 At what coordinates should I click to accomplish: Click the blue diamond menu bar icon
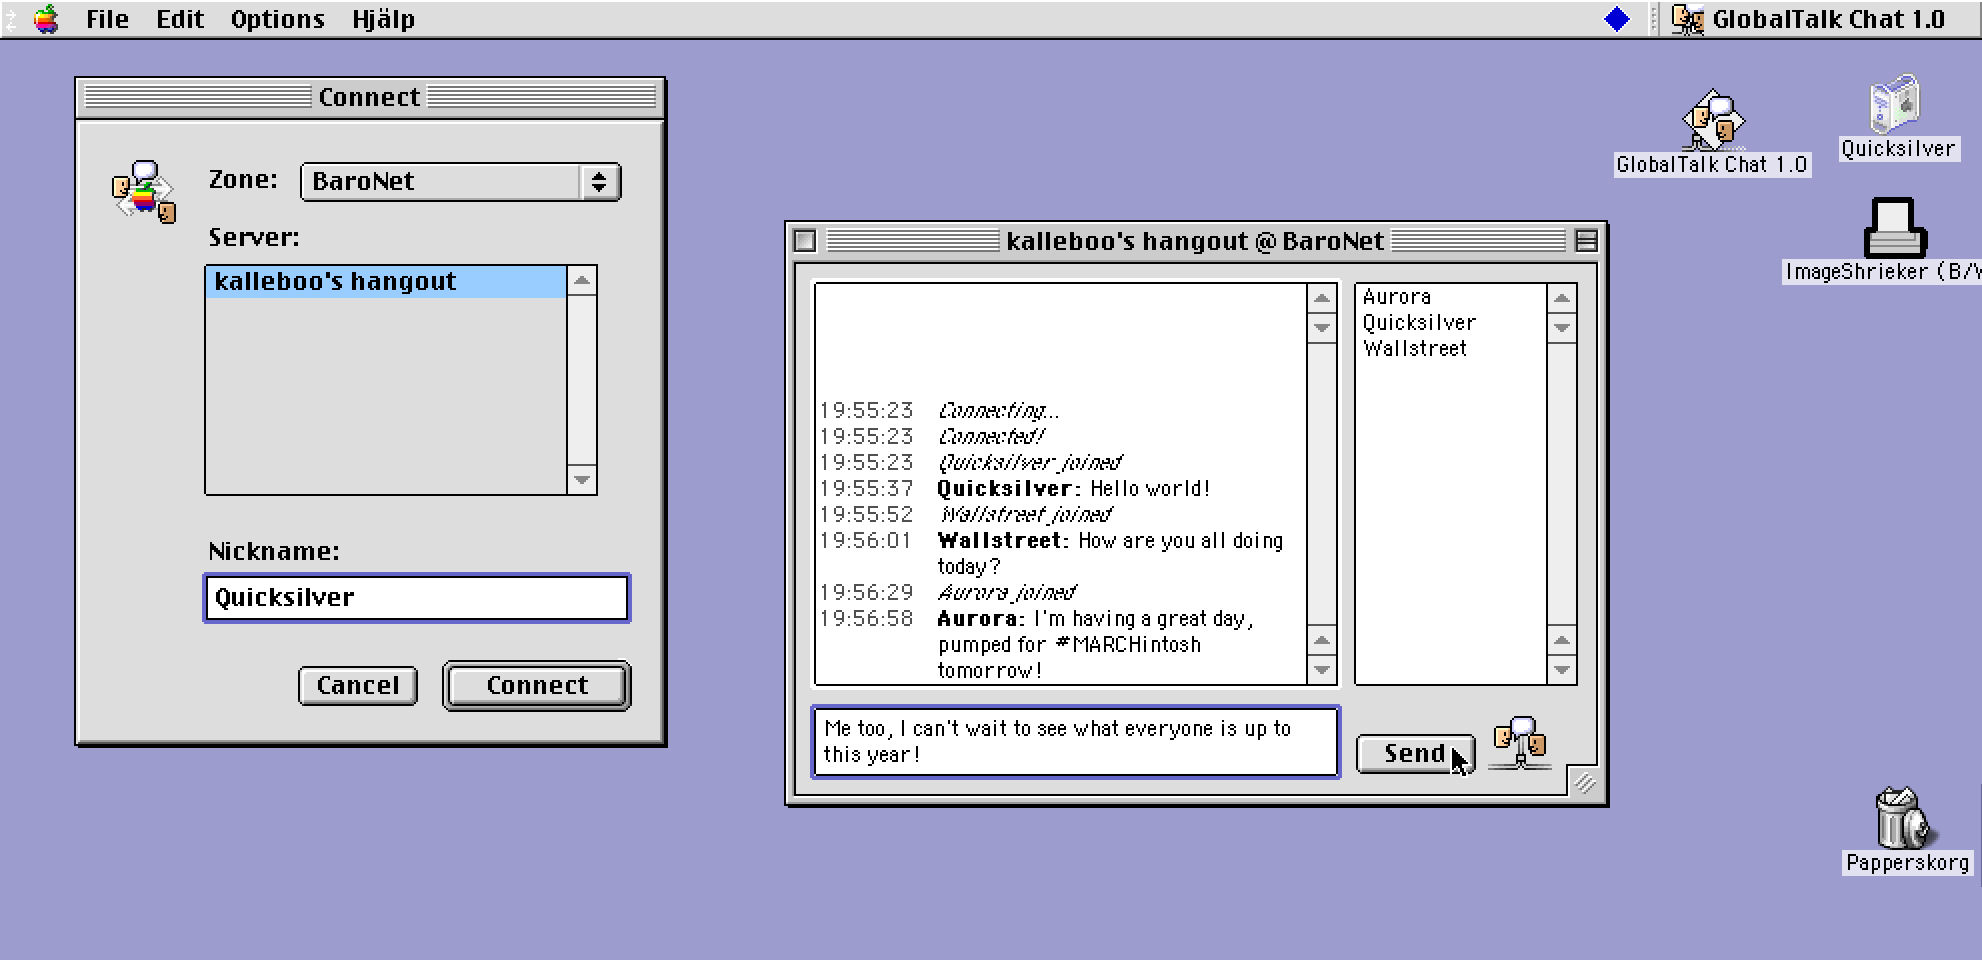pos(1616,19)
